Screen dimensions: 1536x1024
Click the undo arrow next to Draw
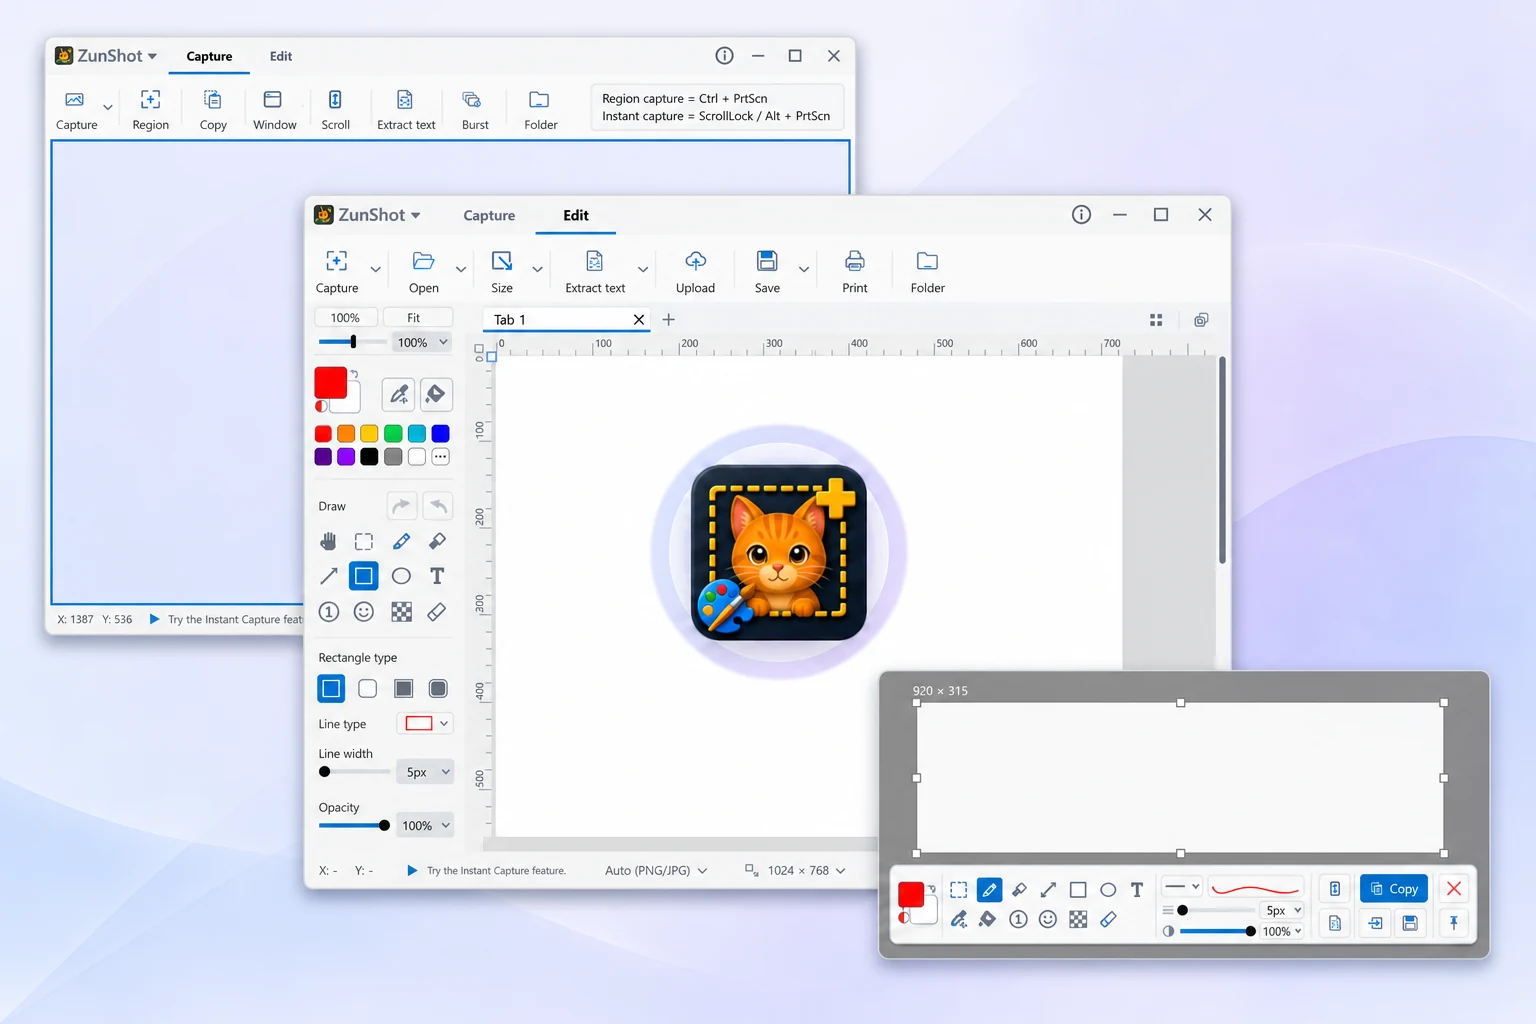437,506
